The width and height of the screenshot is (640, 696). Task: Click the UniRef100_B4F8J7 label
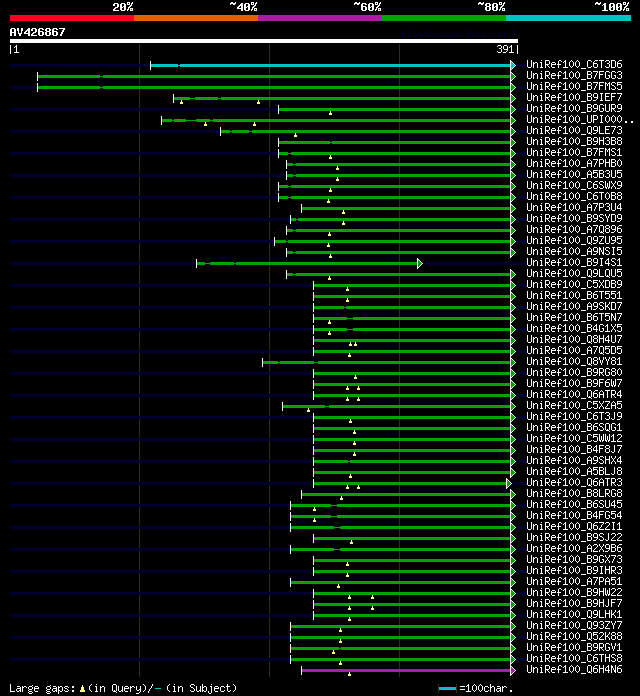(x=574, y=449)
